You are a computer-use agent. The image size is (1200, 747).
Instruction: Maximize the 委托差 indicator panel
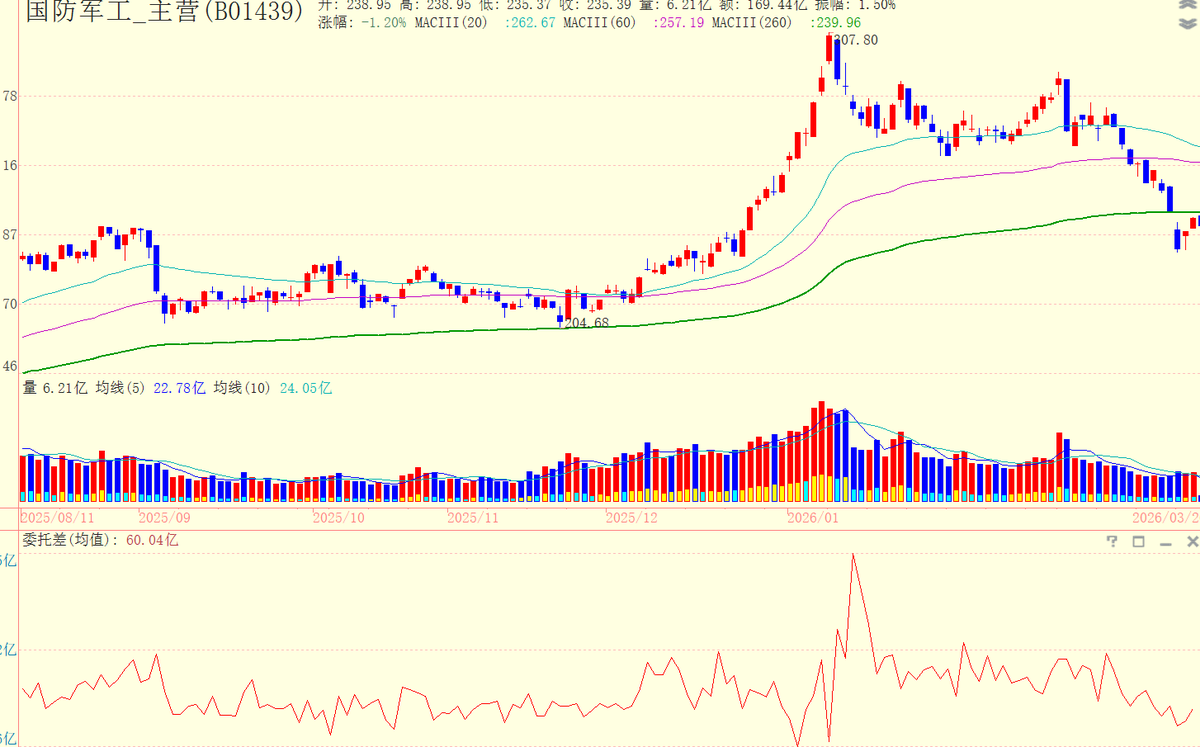click(1138, 541)
